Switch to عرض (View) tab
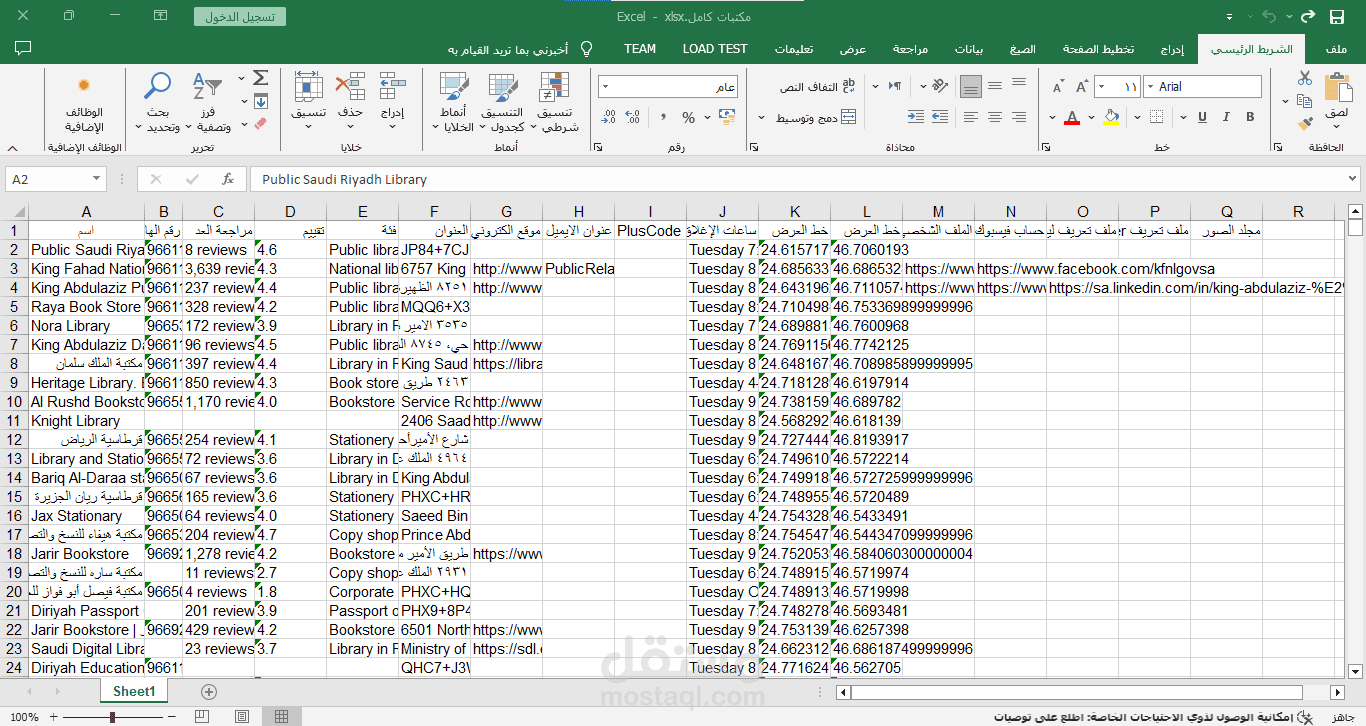 pyautogui.click(x=853, y=49)
